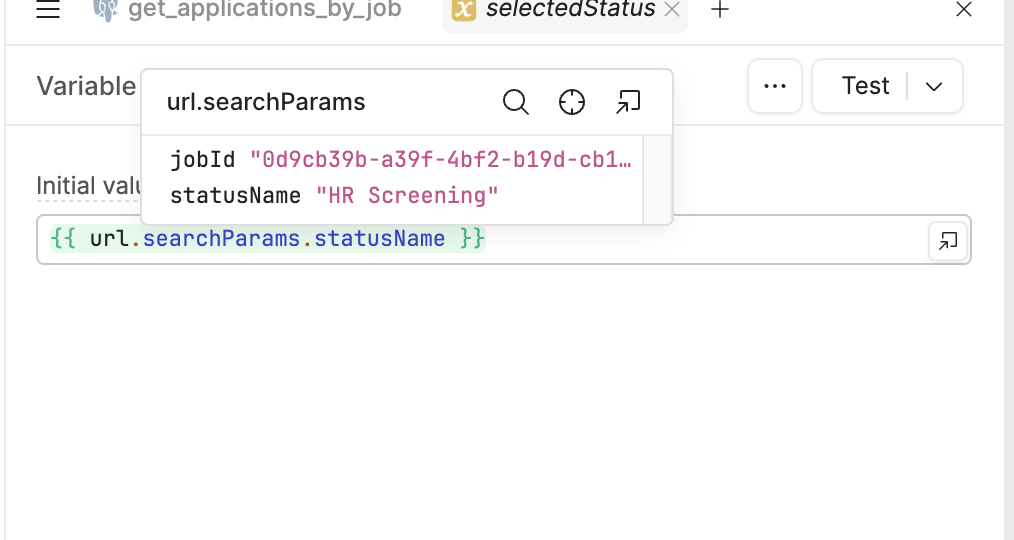Image resolution: width=1014 pixels, height=540 pixels.
Task: Click the Test button
Action: [865, 86]
